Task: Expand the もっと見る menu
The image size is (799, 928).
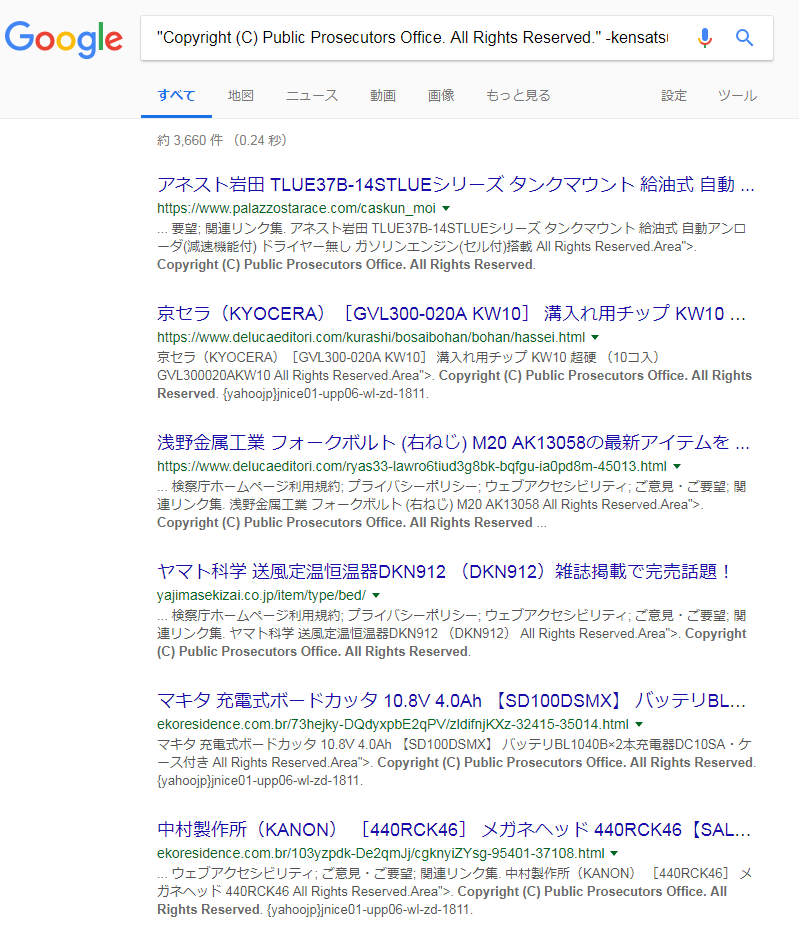Action: (518, 95)
